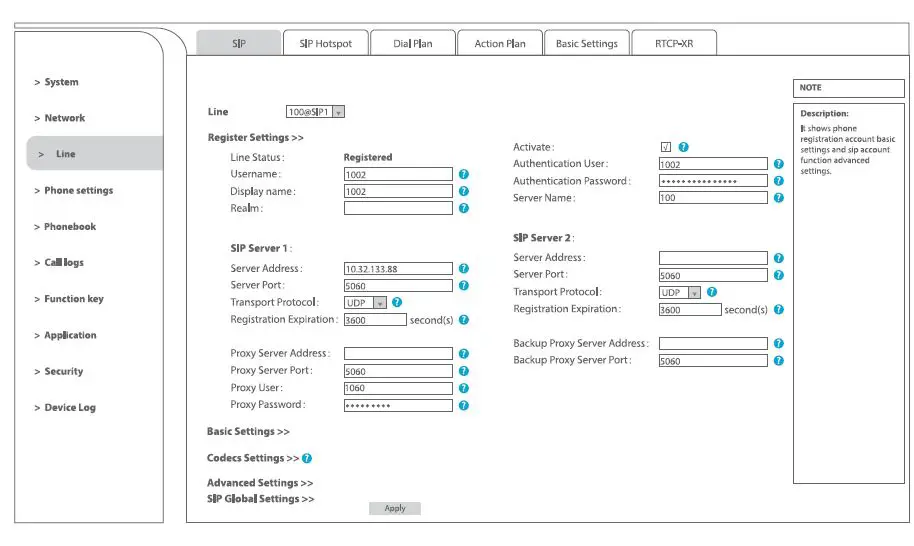Viewport: 914px width, 546px height.
Task: Click SIP Server 1 Server Address field
Action: coord(398,269)
